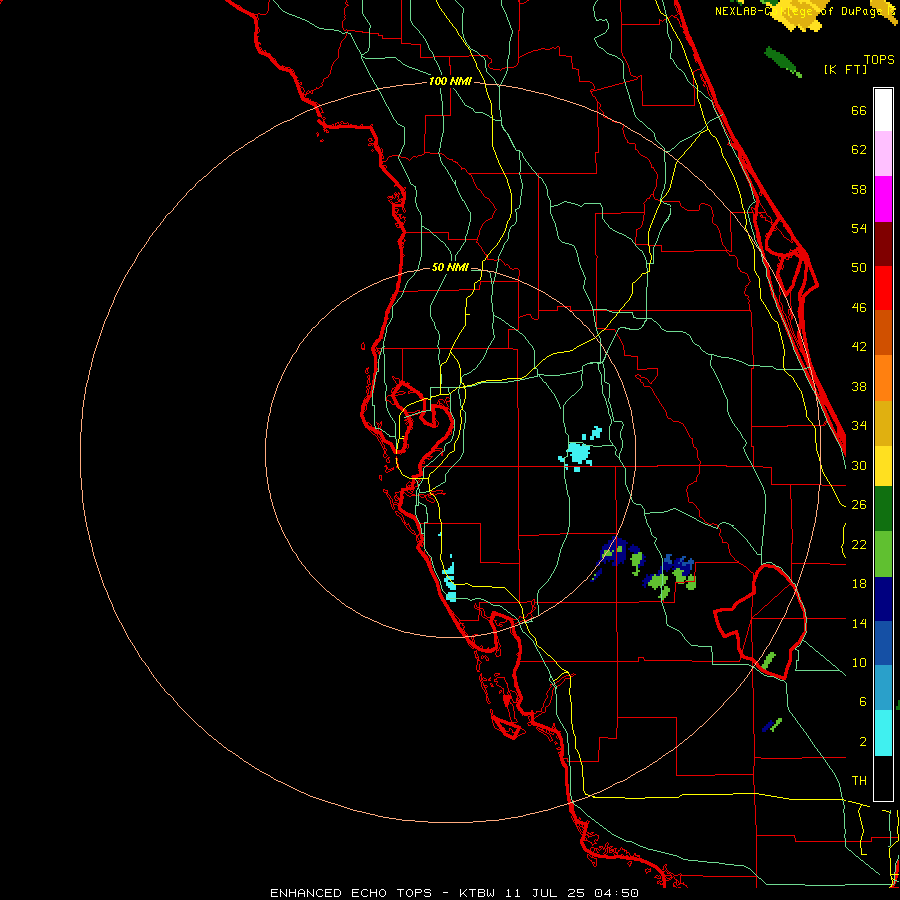This screenshot has width=900, height=900.
Task: Click the legend value '46'
Action: 859,308
